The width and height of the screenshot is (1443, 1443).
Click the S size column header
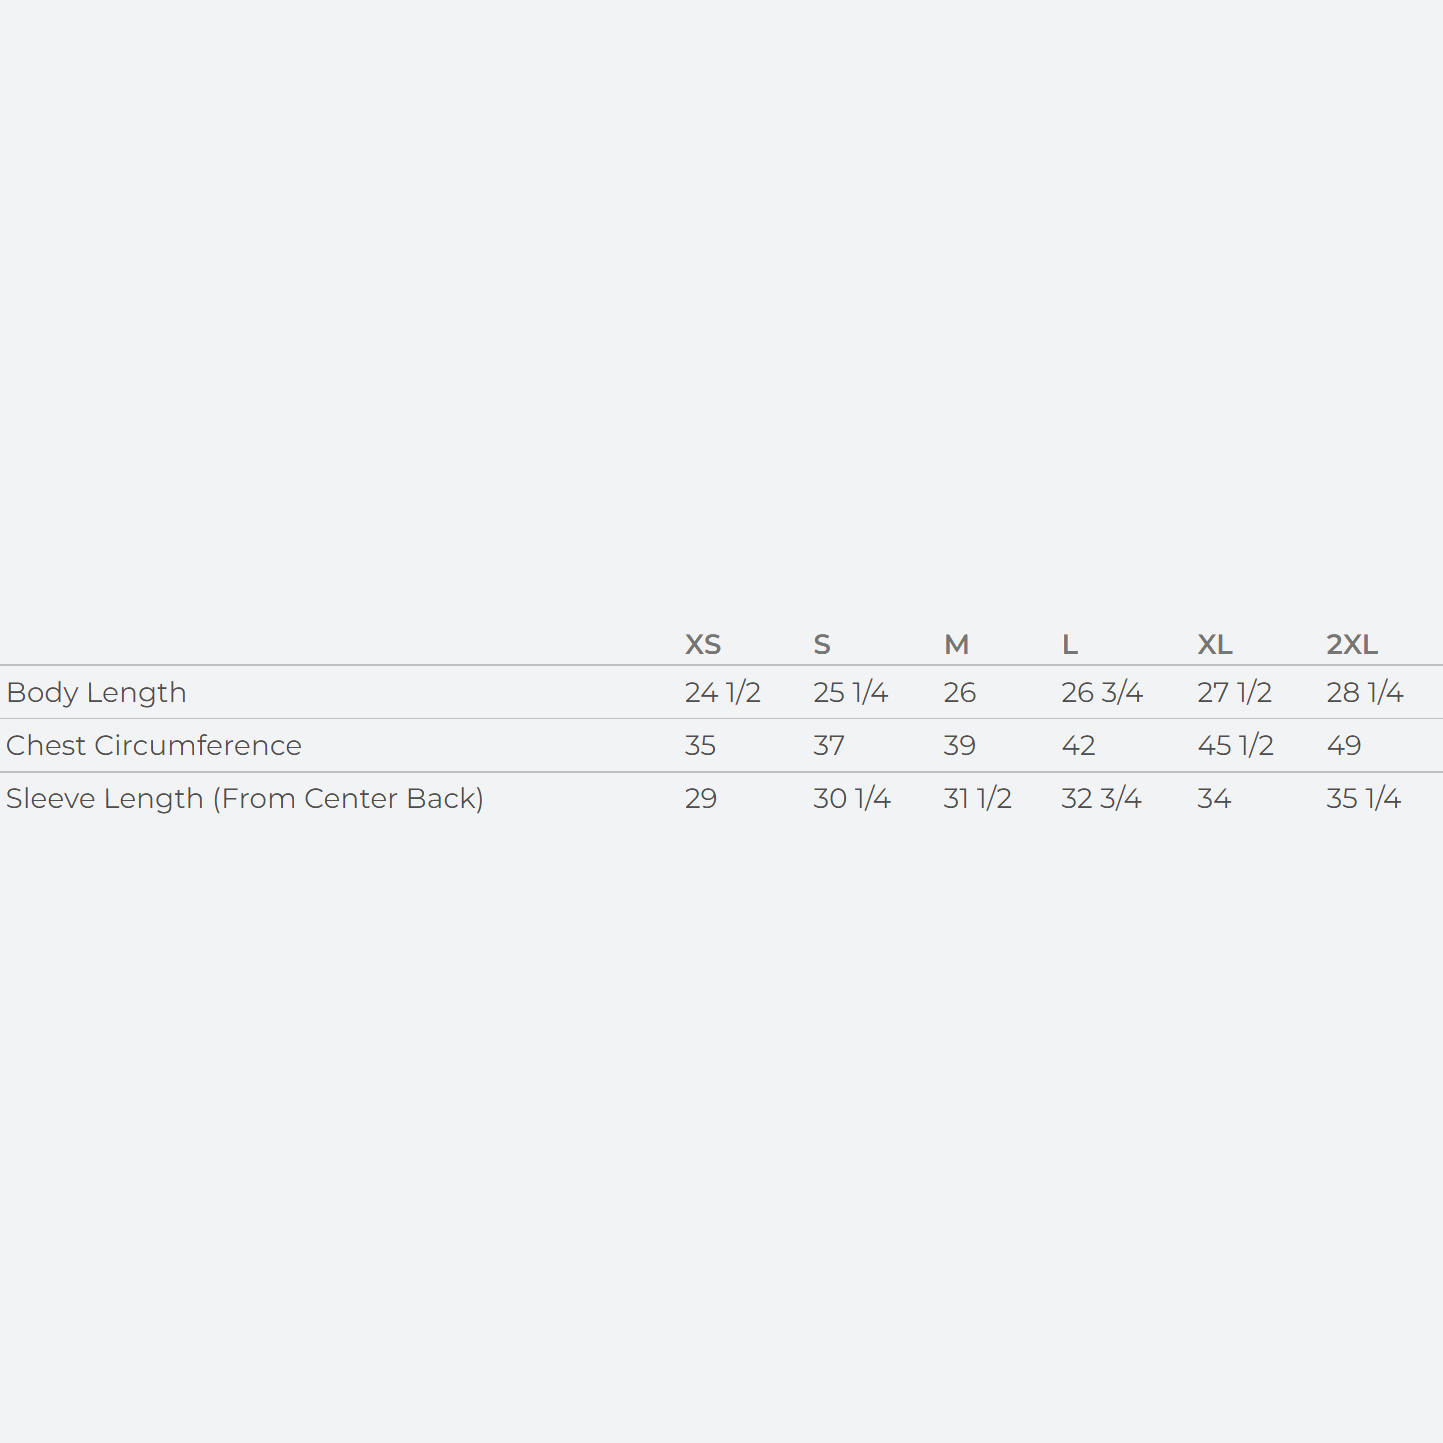coord(822,644)
